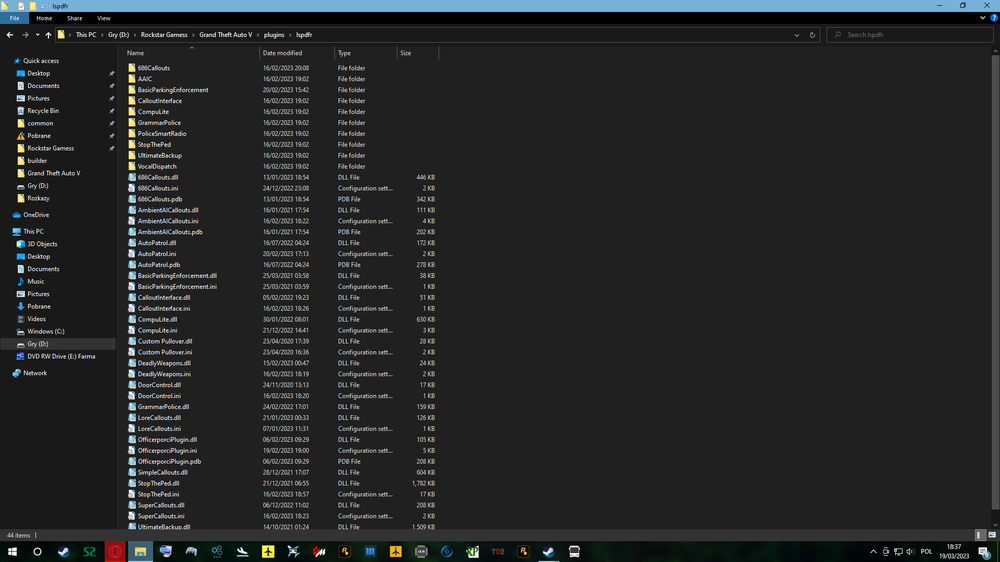The width and height of the screenshot is (1000, 562).
Task: Navigate to Gry (D:) breadcrumb
Action: [118, 35]
